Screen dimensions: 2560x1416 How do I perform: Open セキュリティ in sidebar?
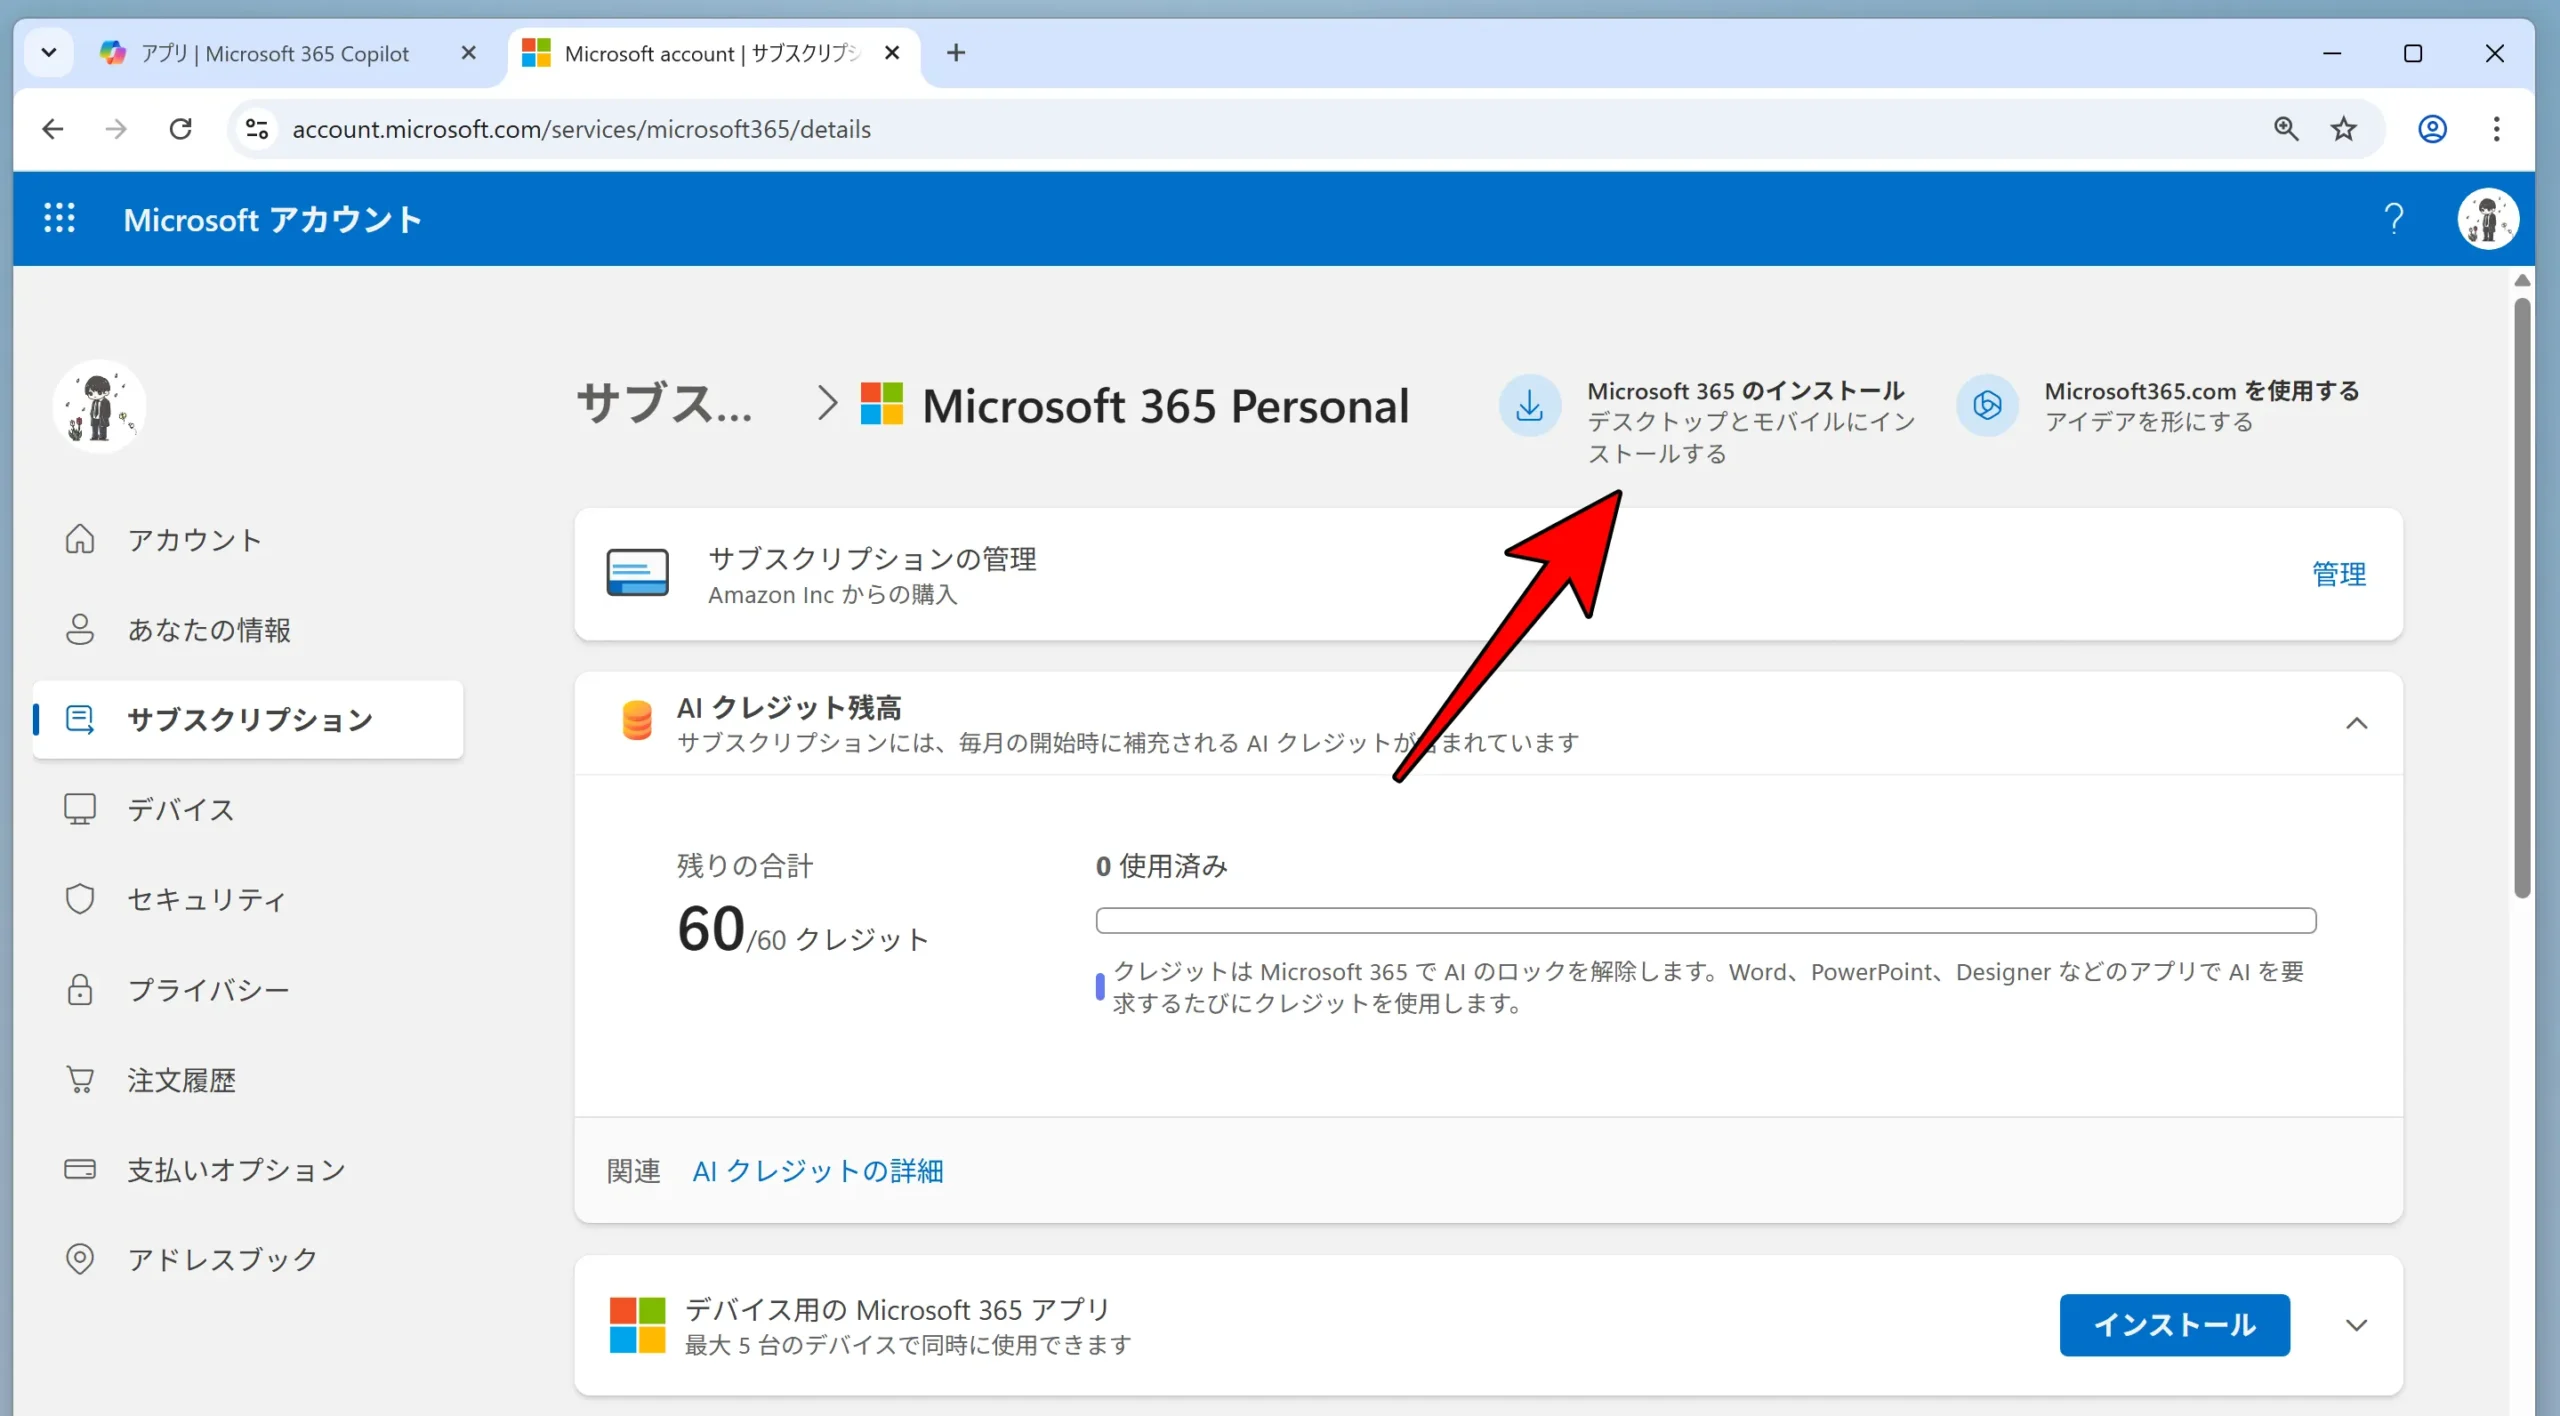point(248,900)
